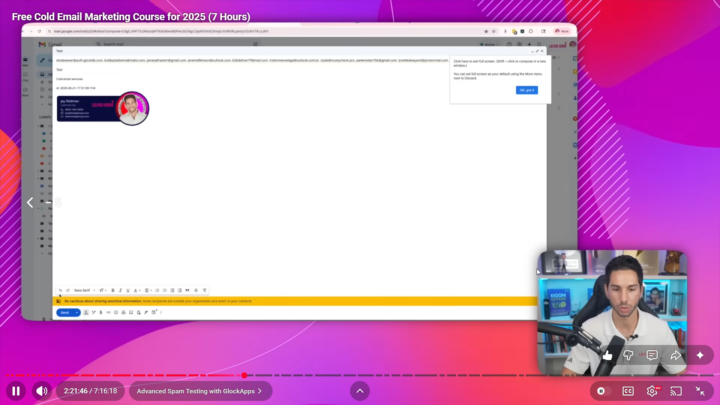720x405 pixels.
Task: Exit full screen mode icon
Action: point(700,391)
